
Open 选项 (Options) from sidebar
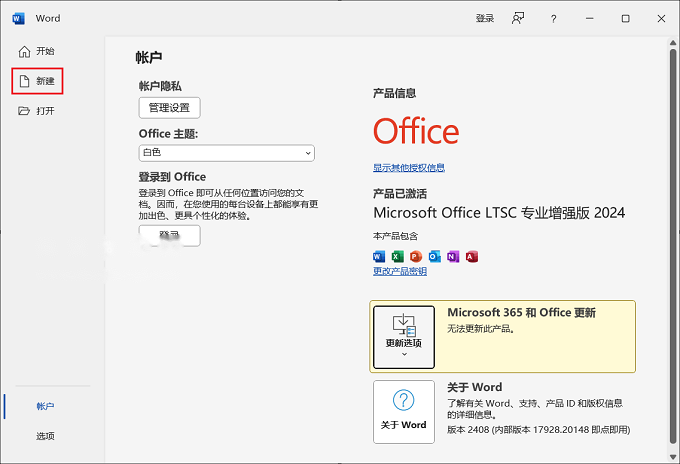45,436
